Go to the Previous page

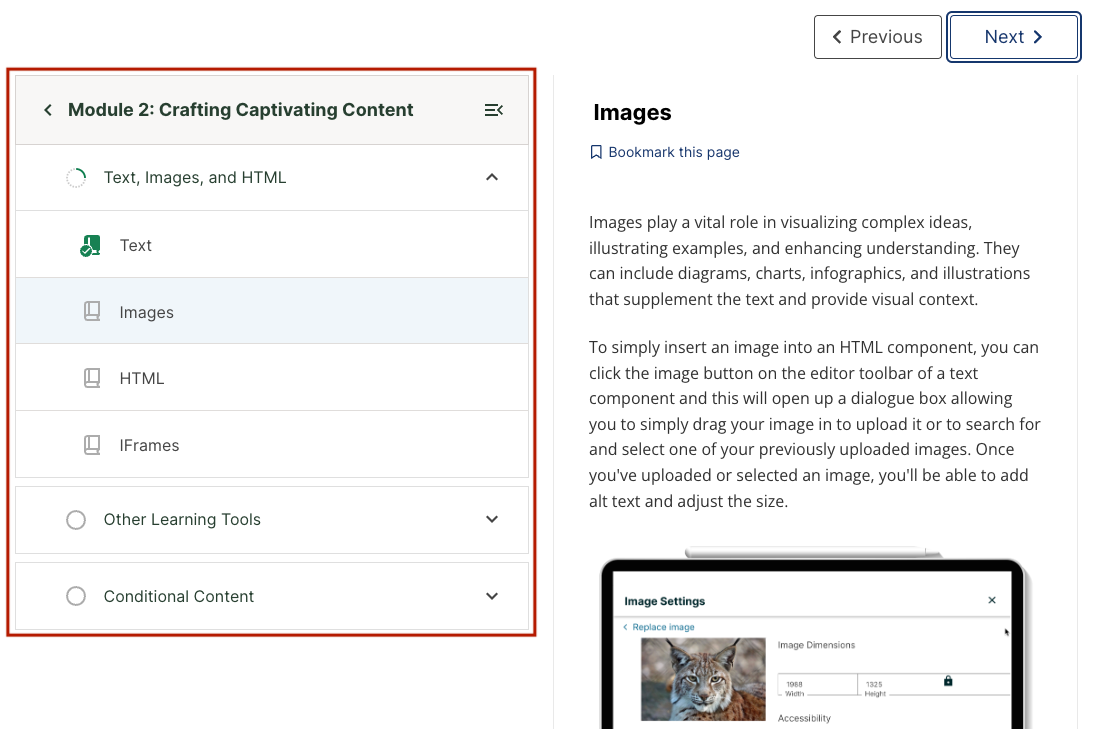point(877,37)
